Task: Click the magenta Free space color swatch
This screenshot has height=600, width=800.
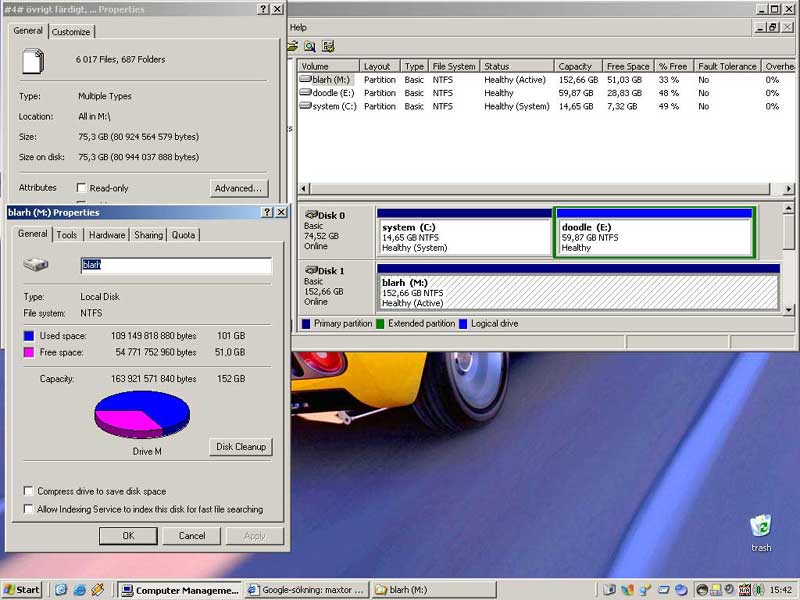Action: 29,352
